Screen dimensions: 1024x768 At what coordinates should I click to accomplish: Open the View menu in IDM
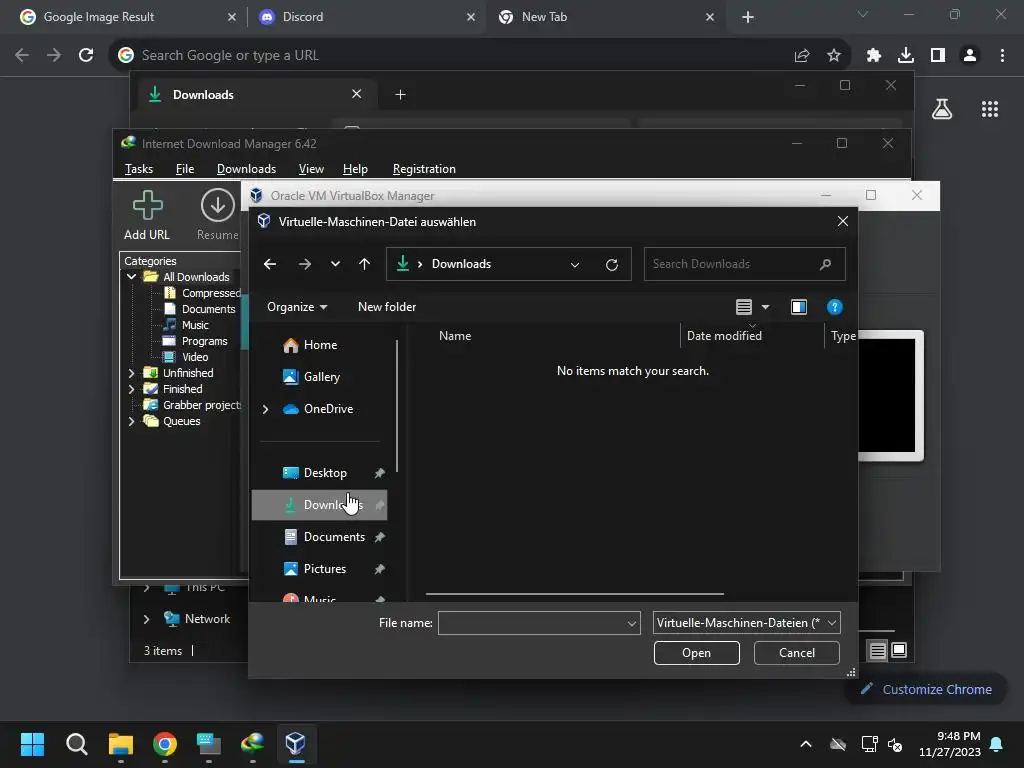[311, 169]
